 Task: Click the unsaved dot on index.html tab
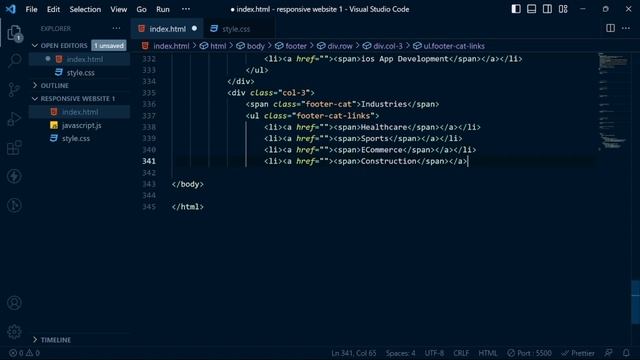(x=194, y=28)
